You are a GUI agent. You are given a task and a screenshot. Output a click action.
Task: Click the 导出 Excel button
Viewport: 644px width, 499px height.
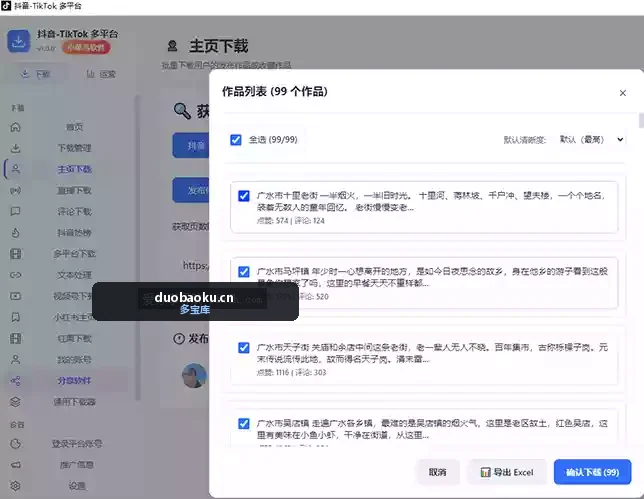[x=507, y=472]
